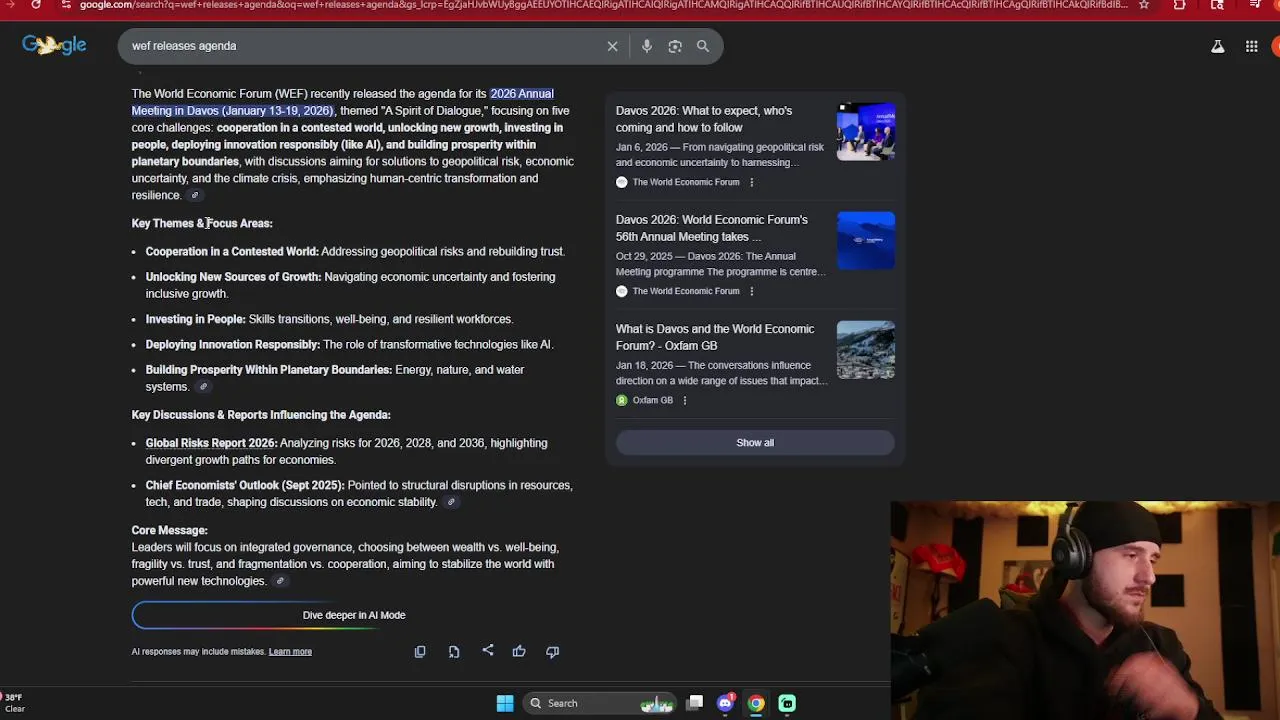
Task: Give thumbs up to the AI overview
Action: tap(519, 651)
